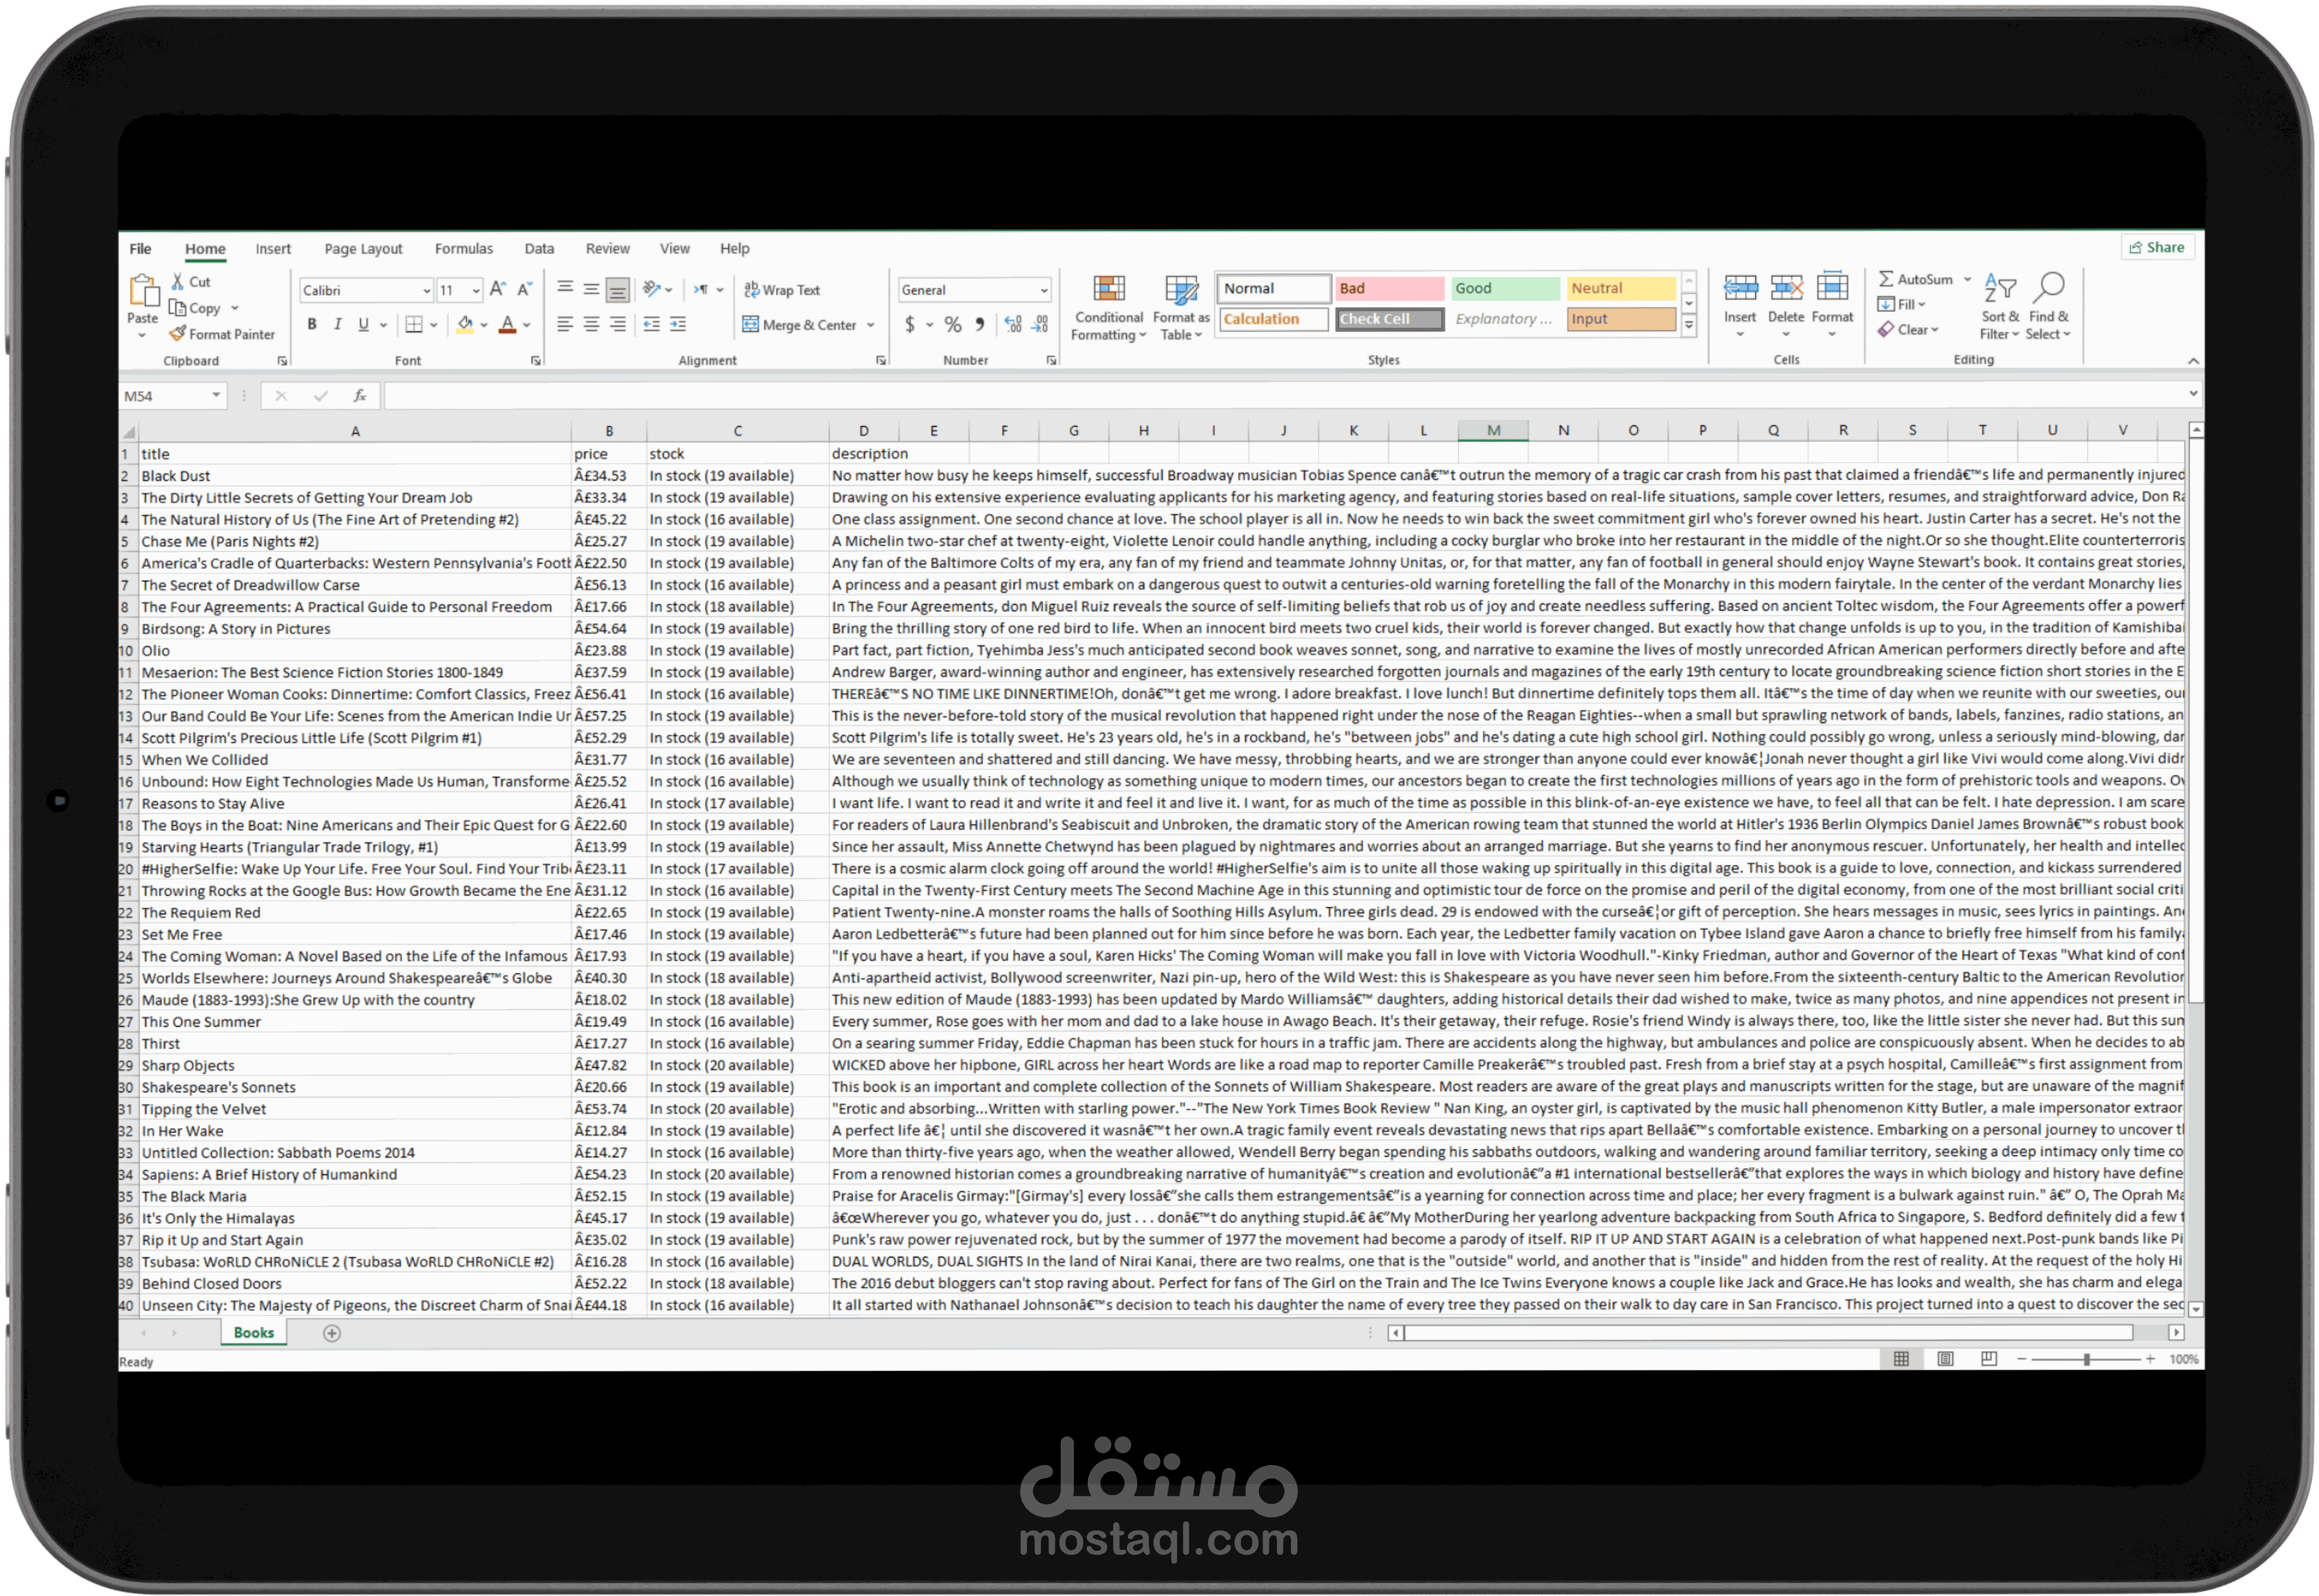Toggle Italic formatting
This screenshot has width=2319, height=1596.
point(338,324)
